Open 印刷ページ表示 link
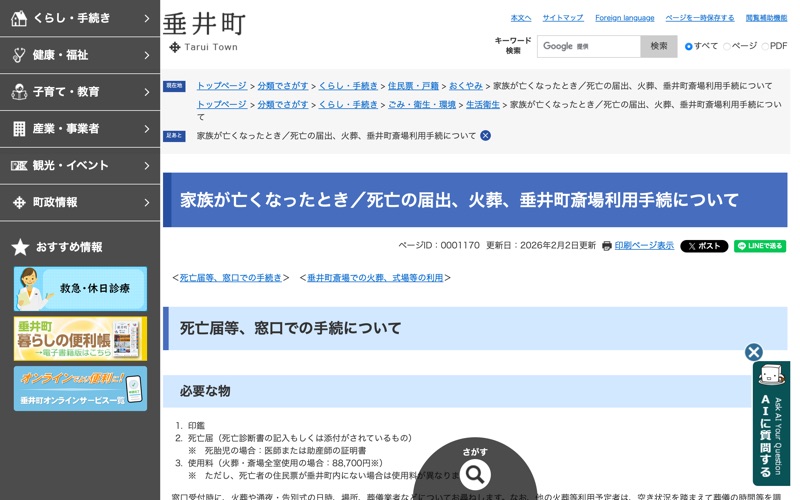Image resolution: width=800 pixels, height=500 pixels. pos(644,245)
